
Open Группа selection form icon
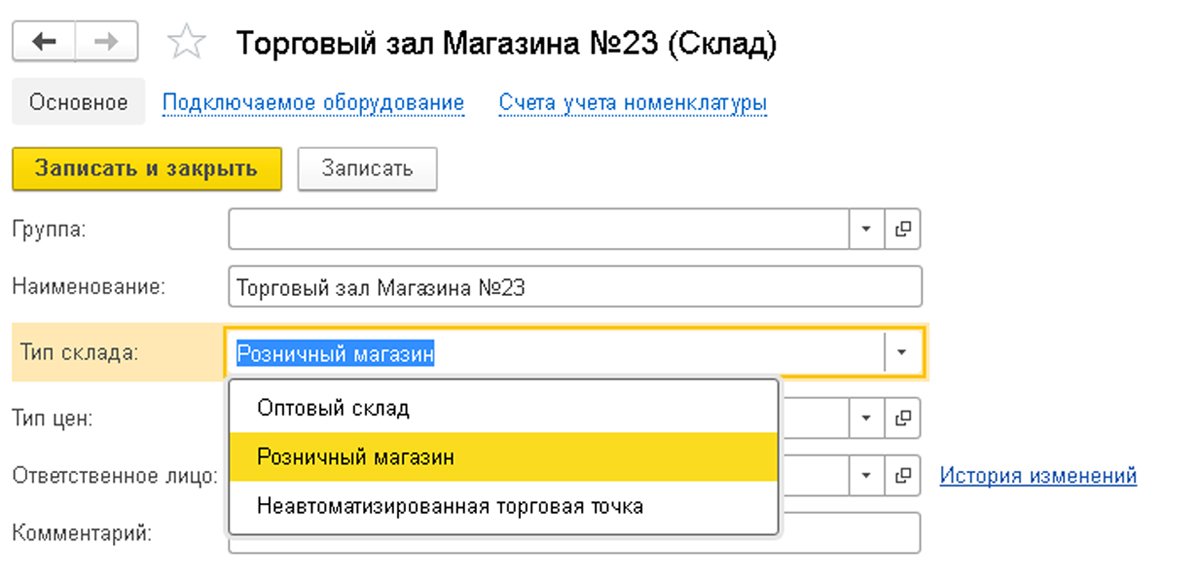(903, 229)
